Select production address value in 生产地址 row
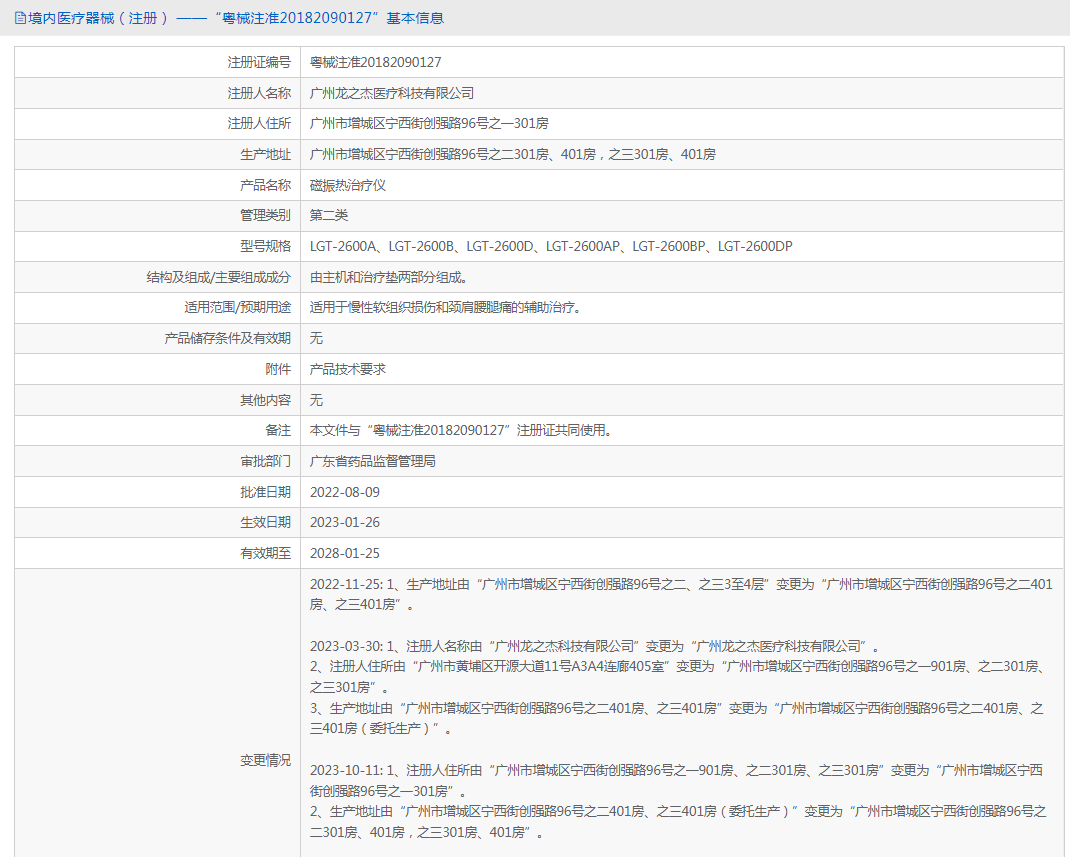This screenshot has width=1070, height=857. coord(512,154)
